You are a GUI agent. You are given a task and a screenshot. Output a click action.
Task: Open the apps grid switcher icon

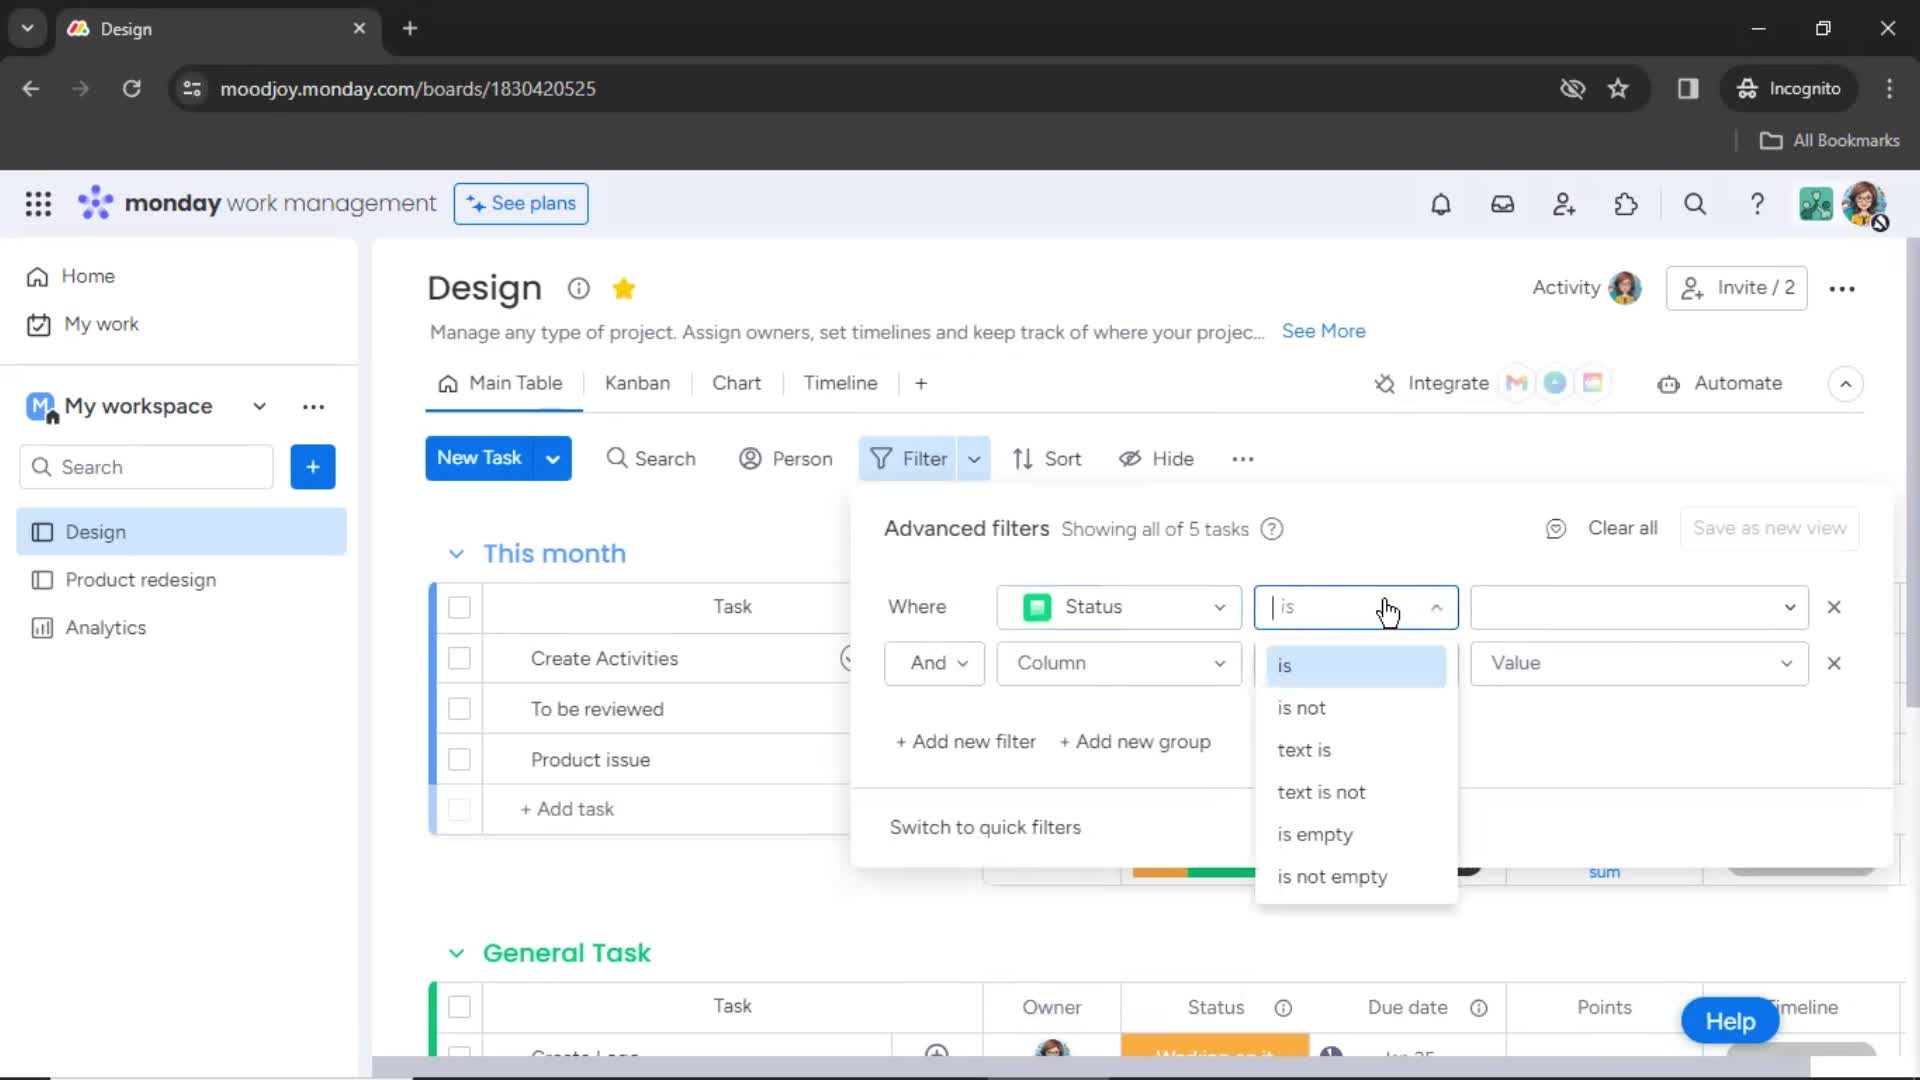click(38, 204)
